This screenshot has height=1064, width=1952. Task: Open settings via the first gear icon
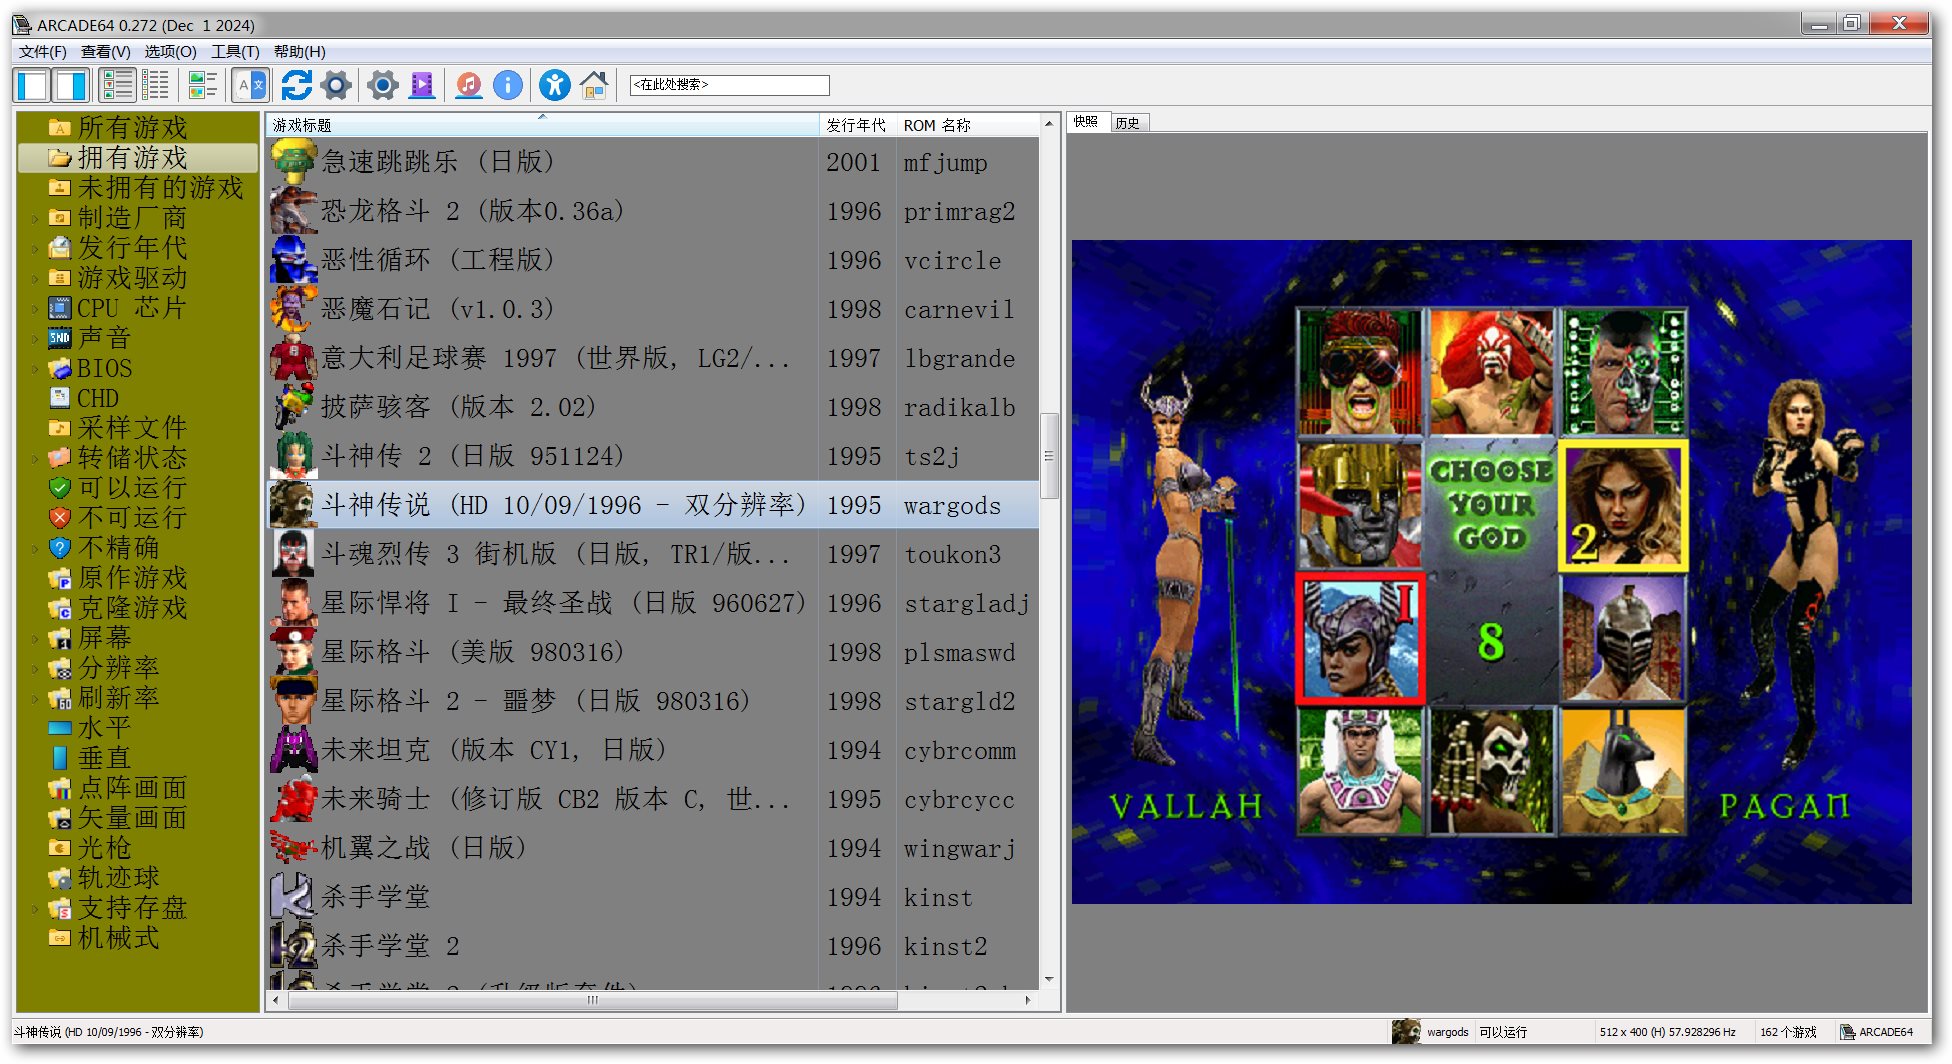(336, 86)
